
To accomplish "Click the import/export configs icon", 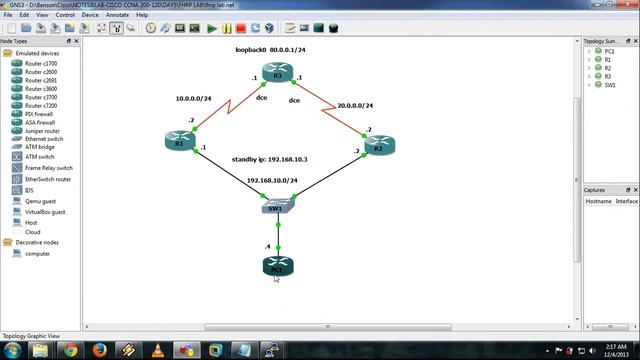I will (x=165, y=28).
